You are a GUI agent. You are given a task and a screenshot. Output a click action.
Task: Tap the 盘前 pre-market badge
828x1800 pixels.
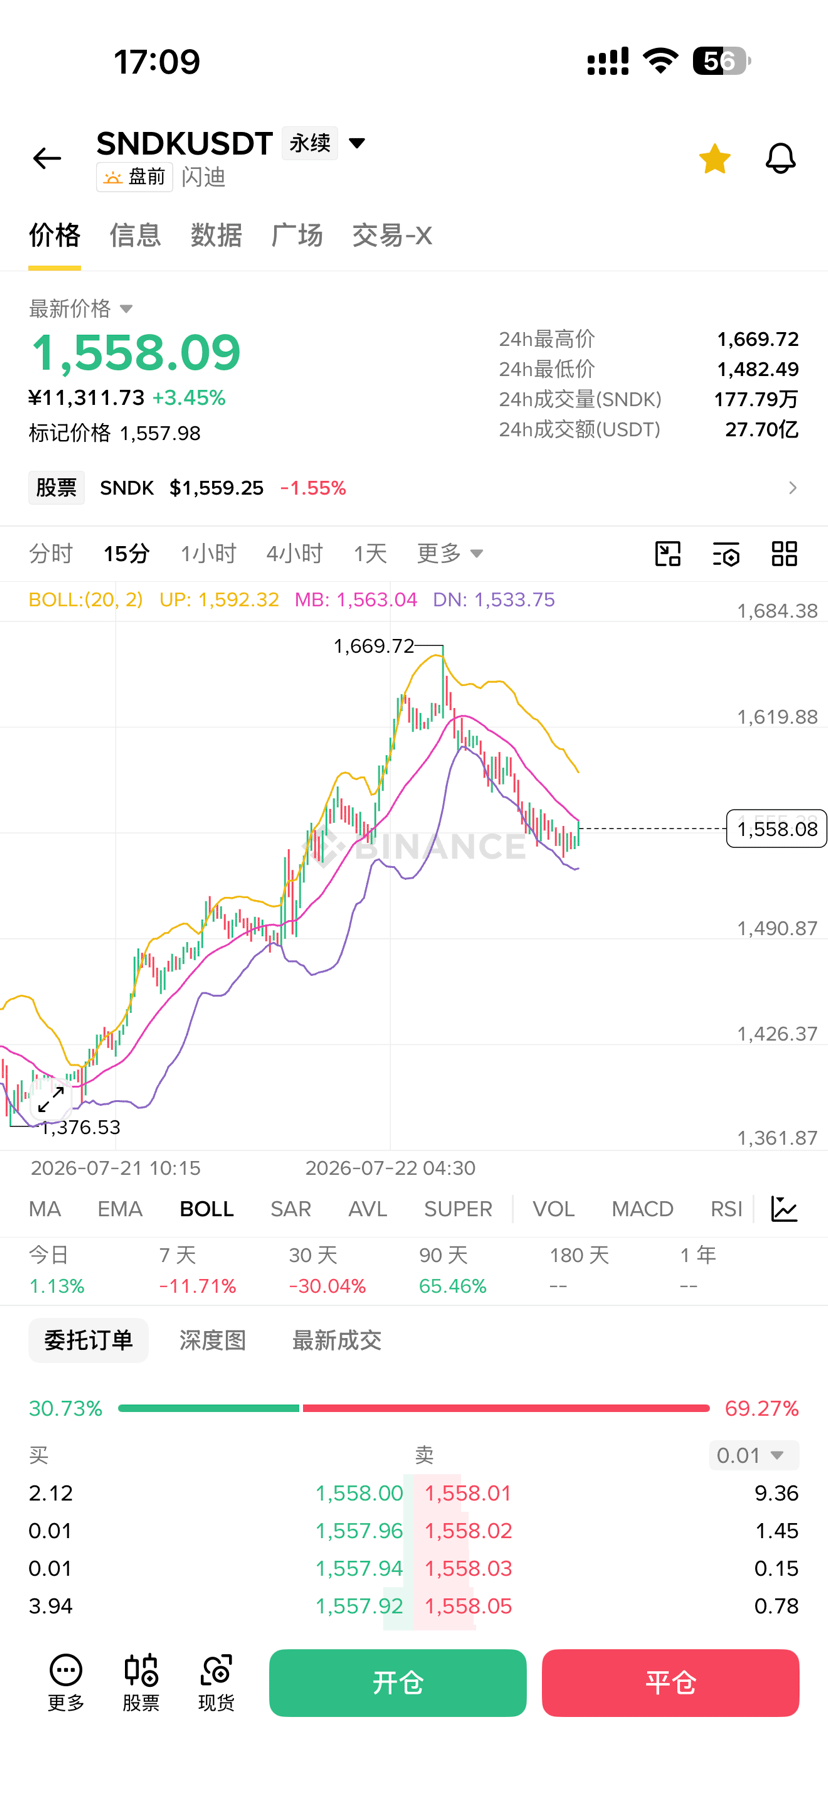click(135, 177)
